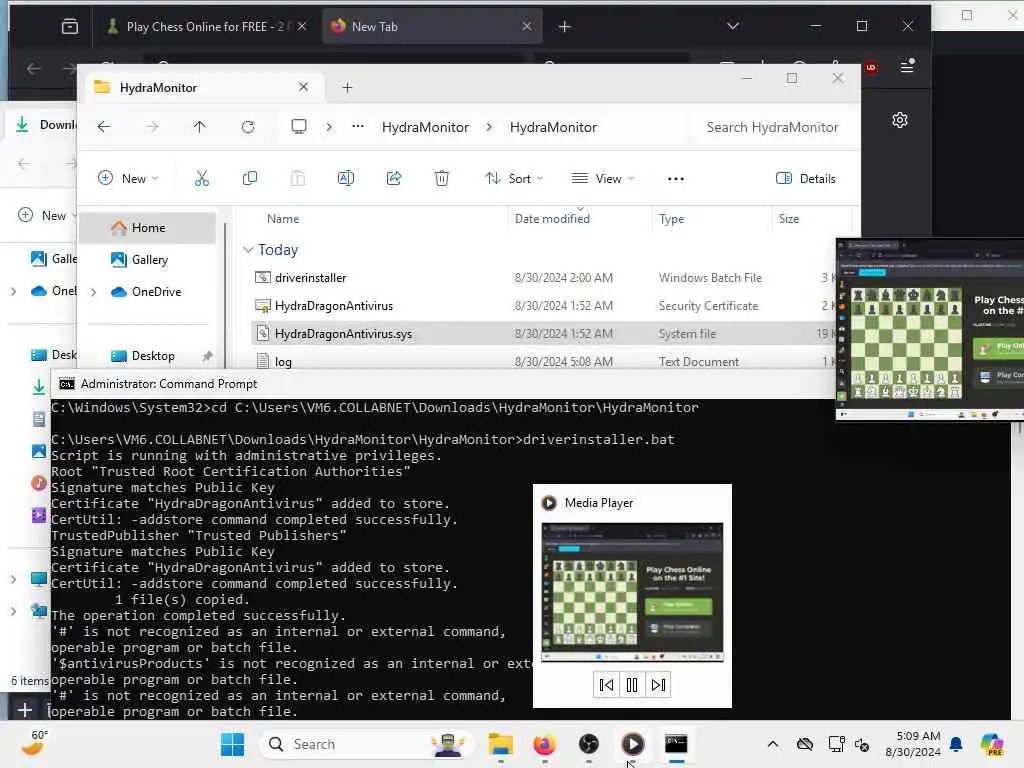Viewport: 1024px width, 768px height.
Task: Go back with Explorer left arrow
Action: (x=104, y=127)
